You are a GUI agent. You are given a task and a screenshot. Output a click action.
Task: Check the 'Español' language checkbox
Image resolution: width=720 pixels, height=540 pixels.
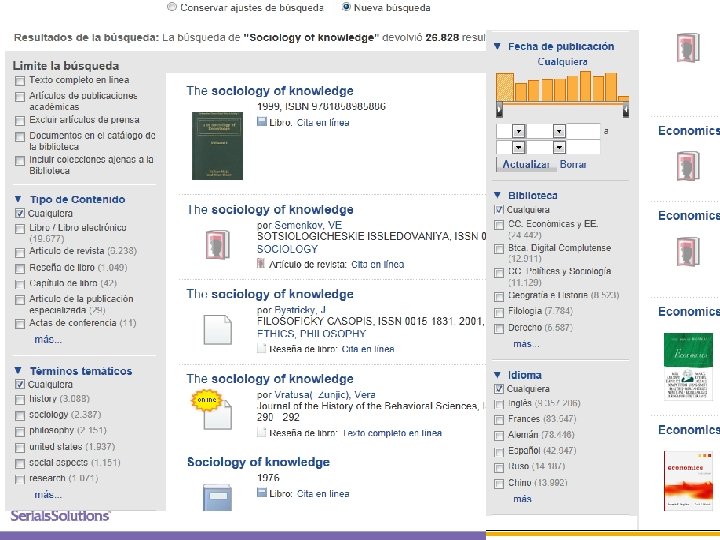(x=499, y=452)
